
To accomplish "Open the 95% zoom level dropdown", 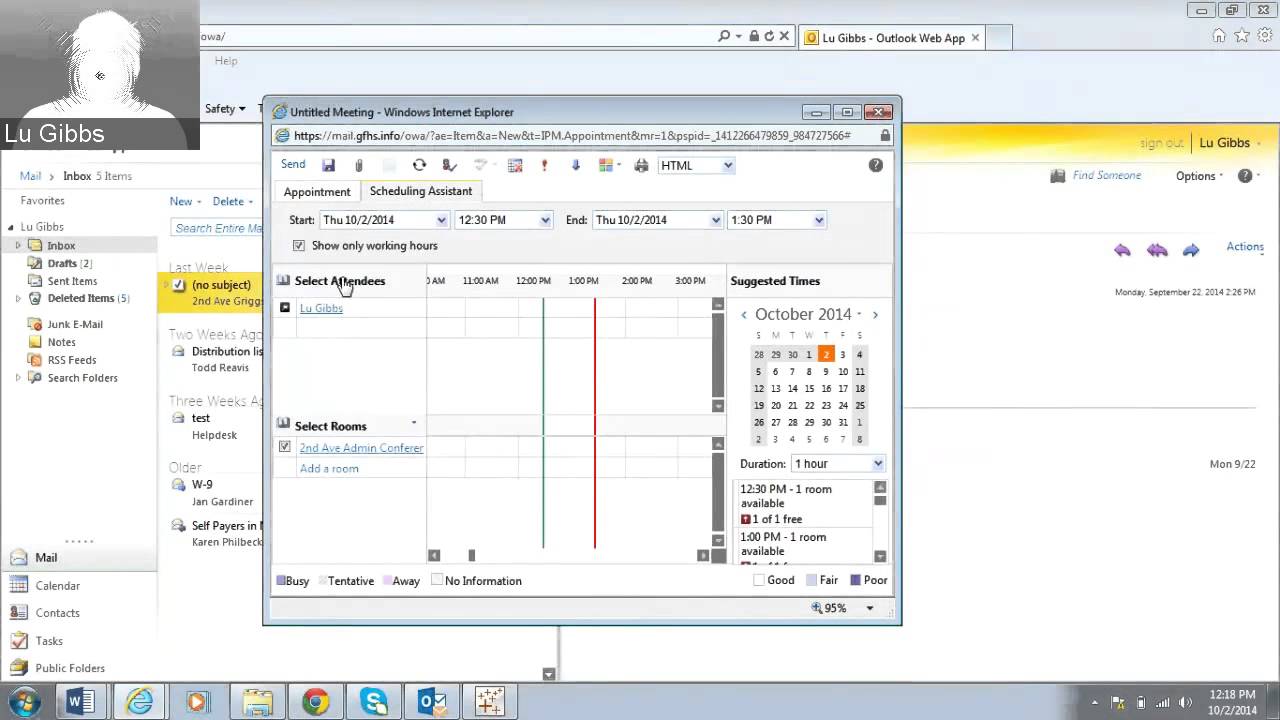I will click(869, 608).
